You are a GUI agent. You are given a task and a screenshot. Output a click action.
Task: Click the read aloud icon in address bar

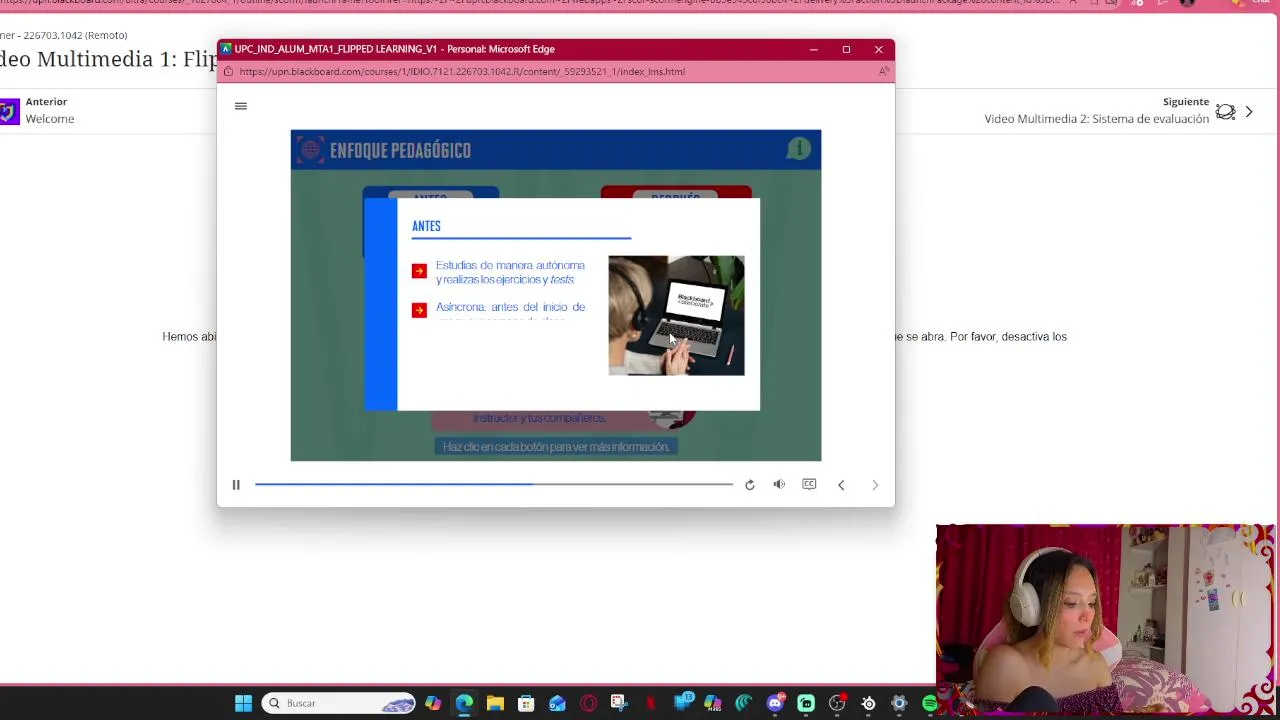tap(883, 72)
